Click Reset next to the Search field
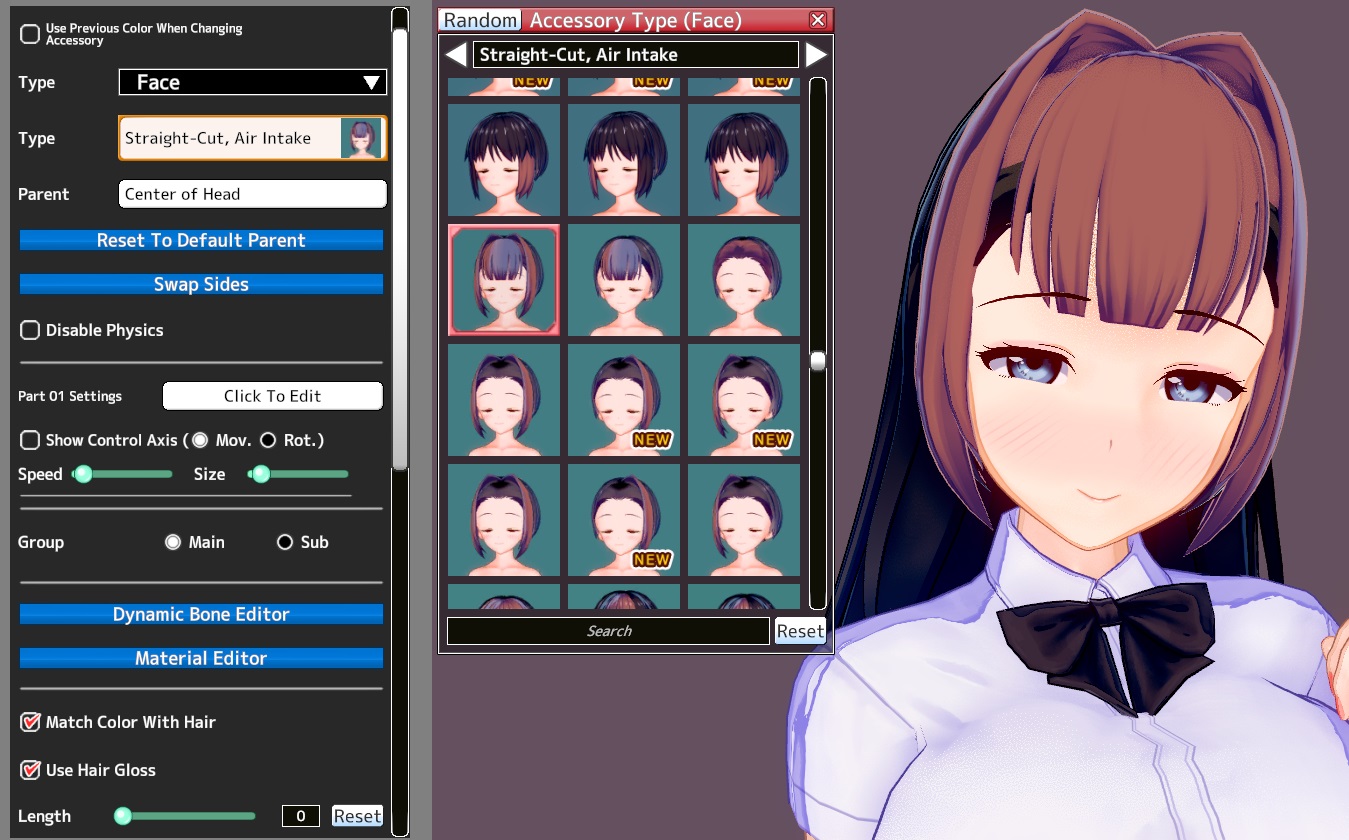 coord(800,631)
